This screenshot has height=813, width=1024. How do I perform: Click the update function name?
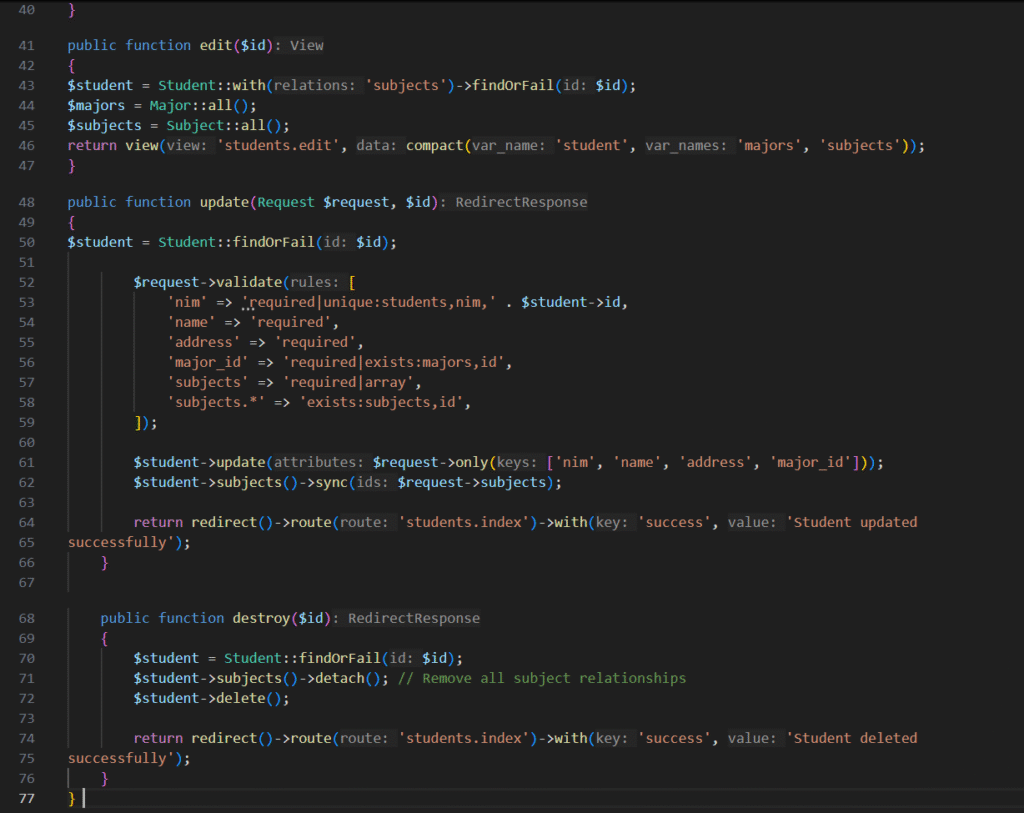[223, 202]
